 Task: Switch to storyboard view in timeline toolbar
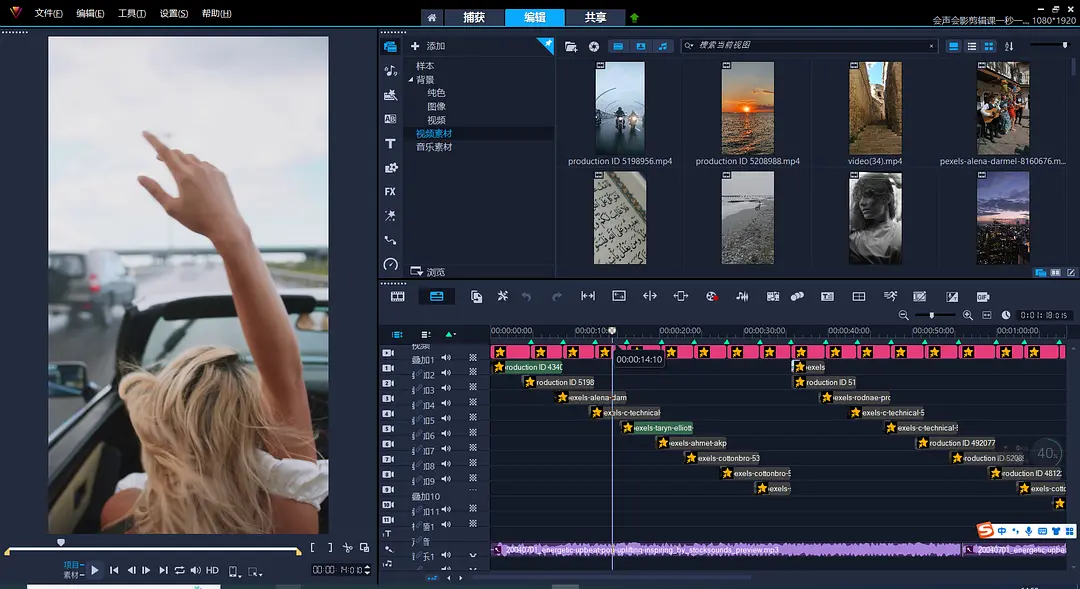tap(398, 296)
